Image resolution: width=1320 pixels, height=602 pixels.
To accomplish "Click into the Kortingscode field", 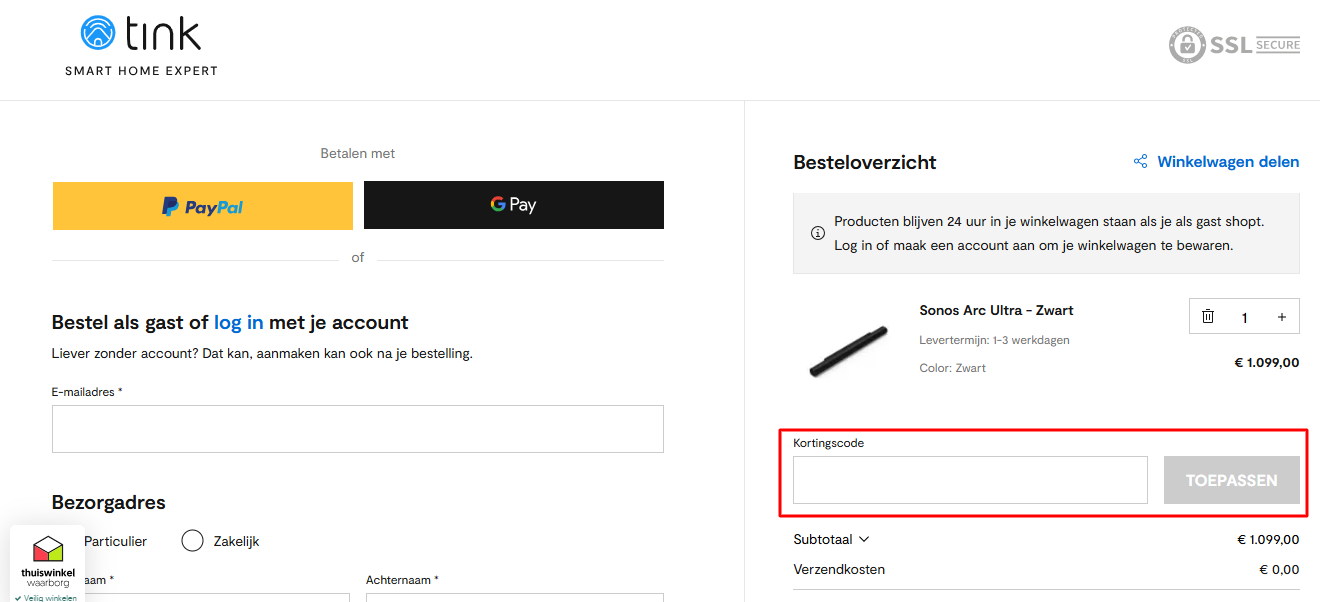I will pyautogui.click(x=970, y=480).
